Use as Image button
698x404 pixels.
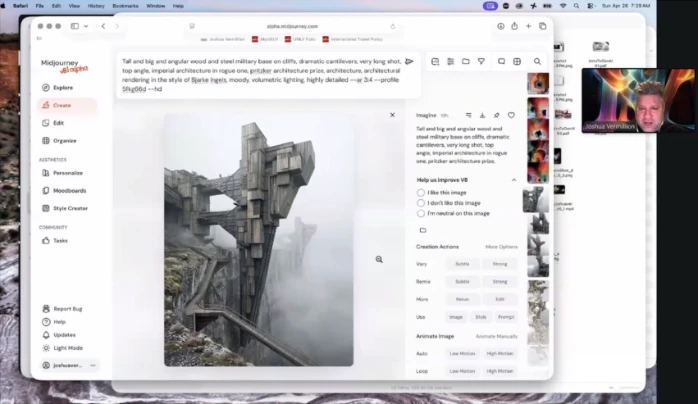456,317
